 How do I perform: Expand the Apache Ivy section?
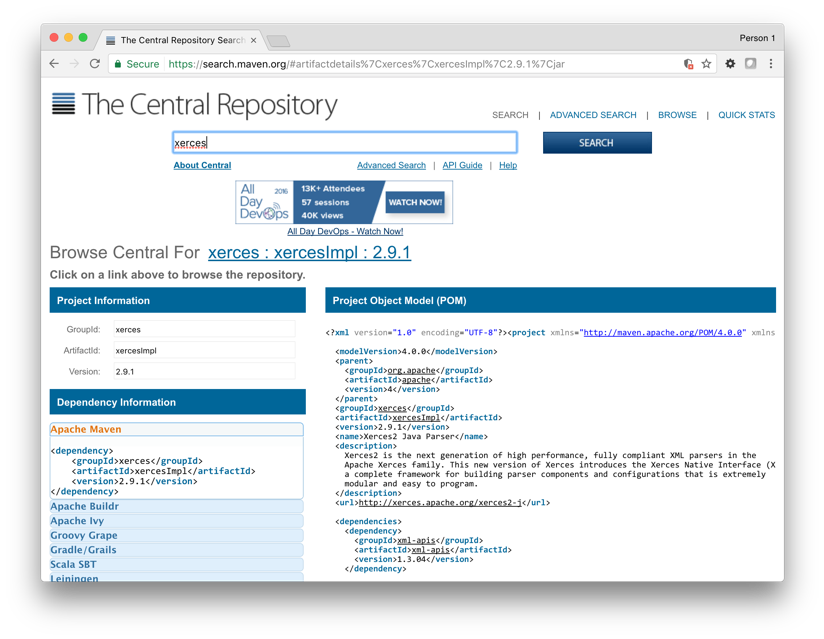[x=77, y=521]
